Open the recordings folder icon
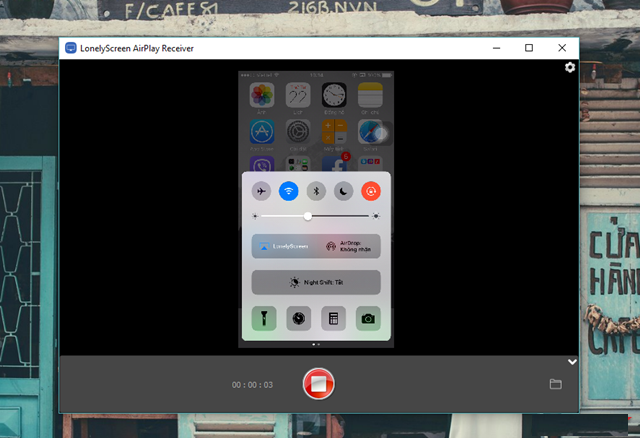Image resolution: width=640 pixels, height=438 pixels. coord(556,384)
